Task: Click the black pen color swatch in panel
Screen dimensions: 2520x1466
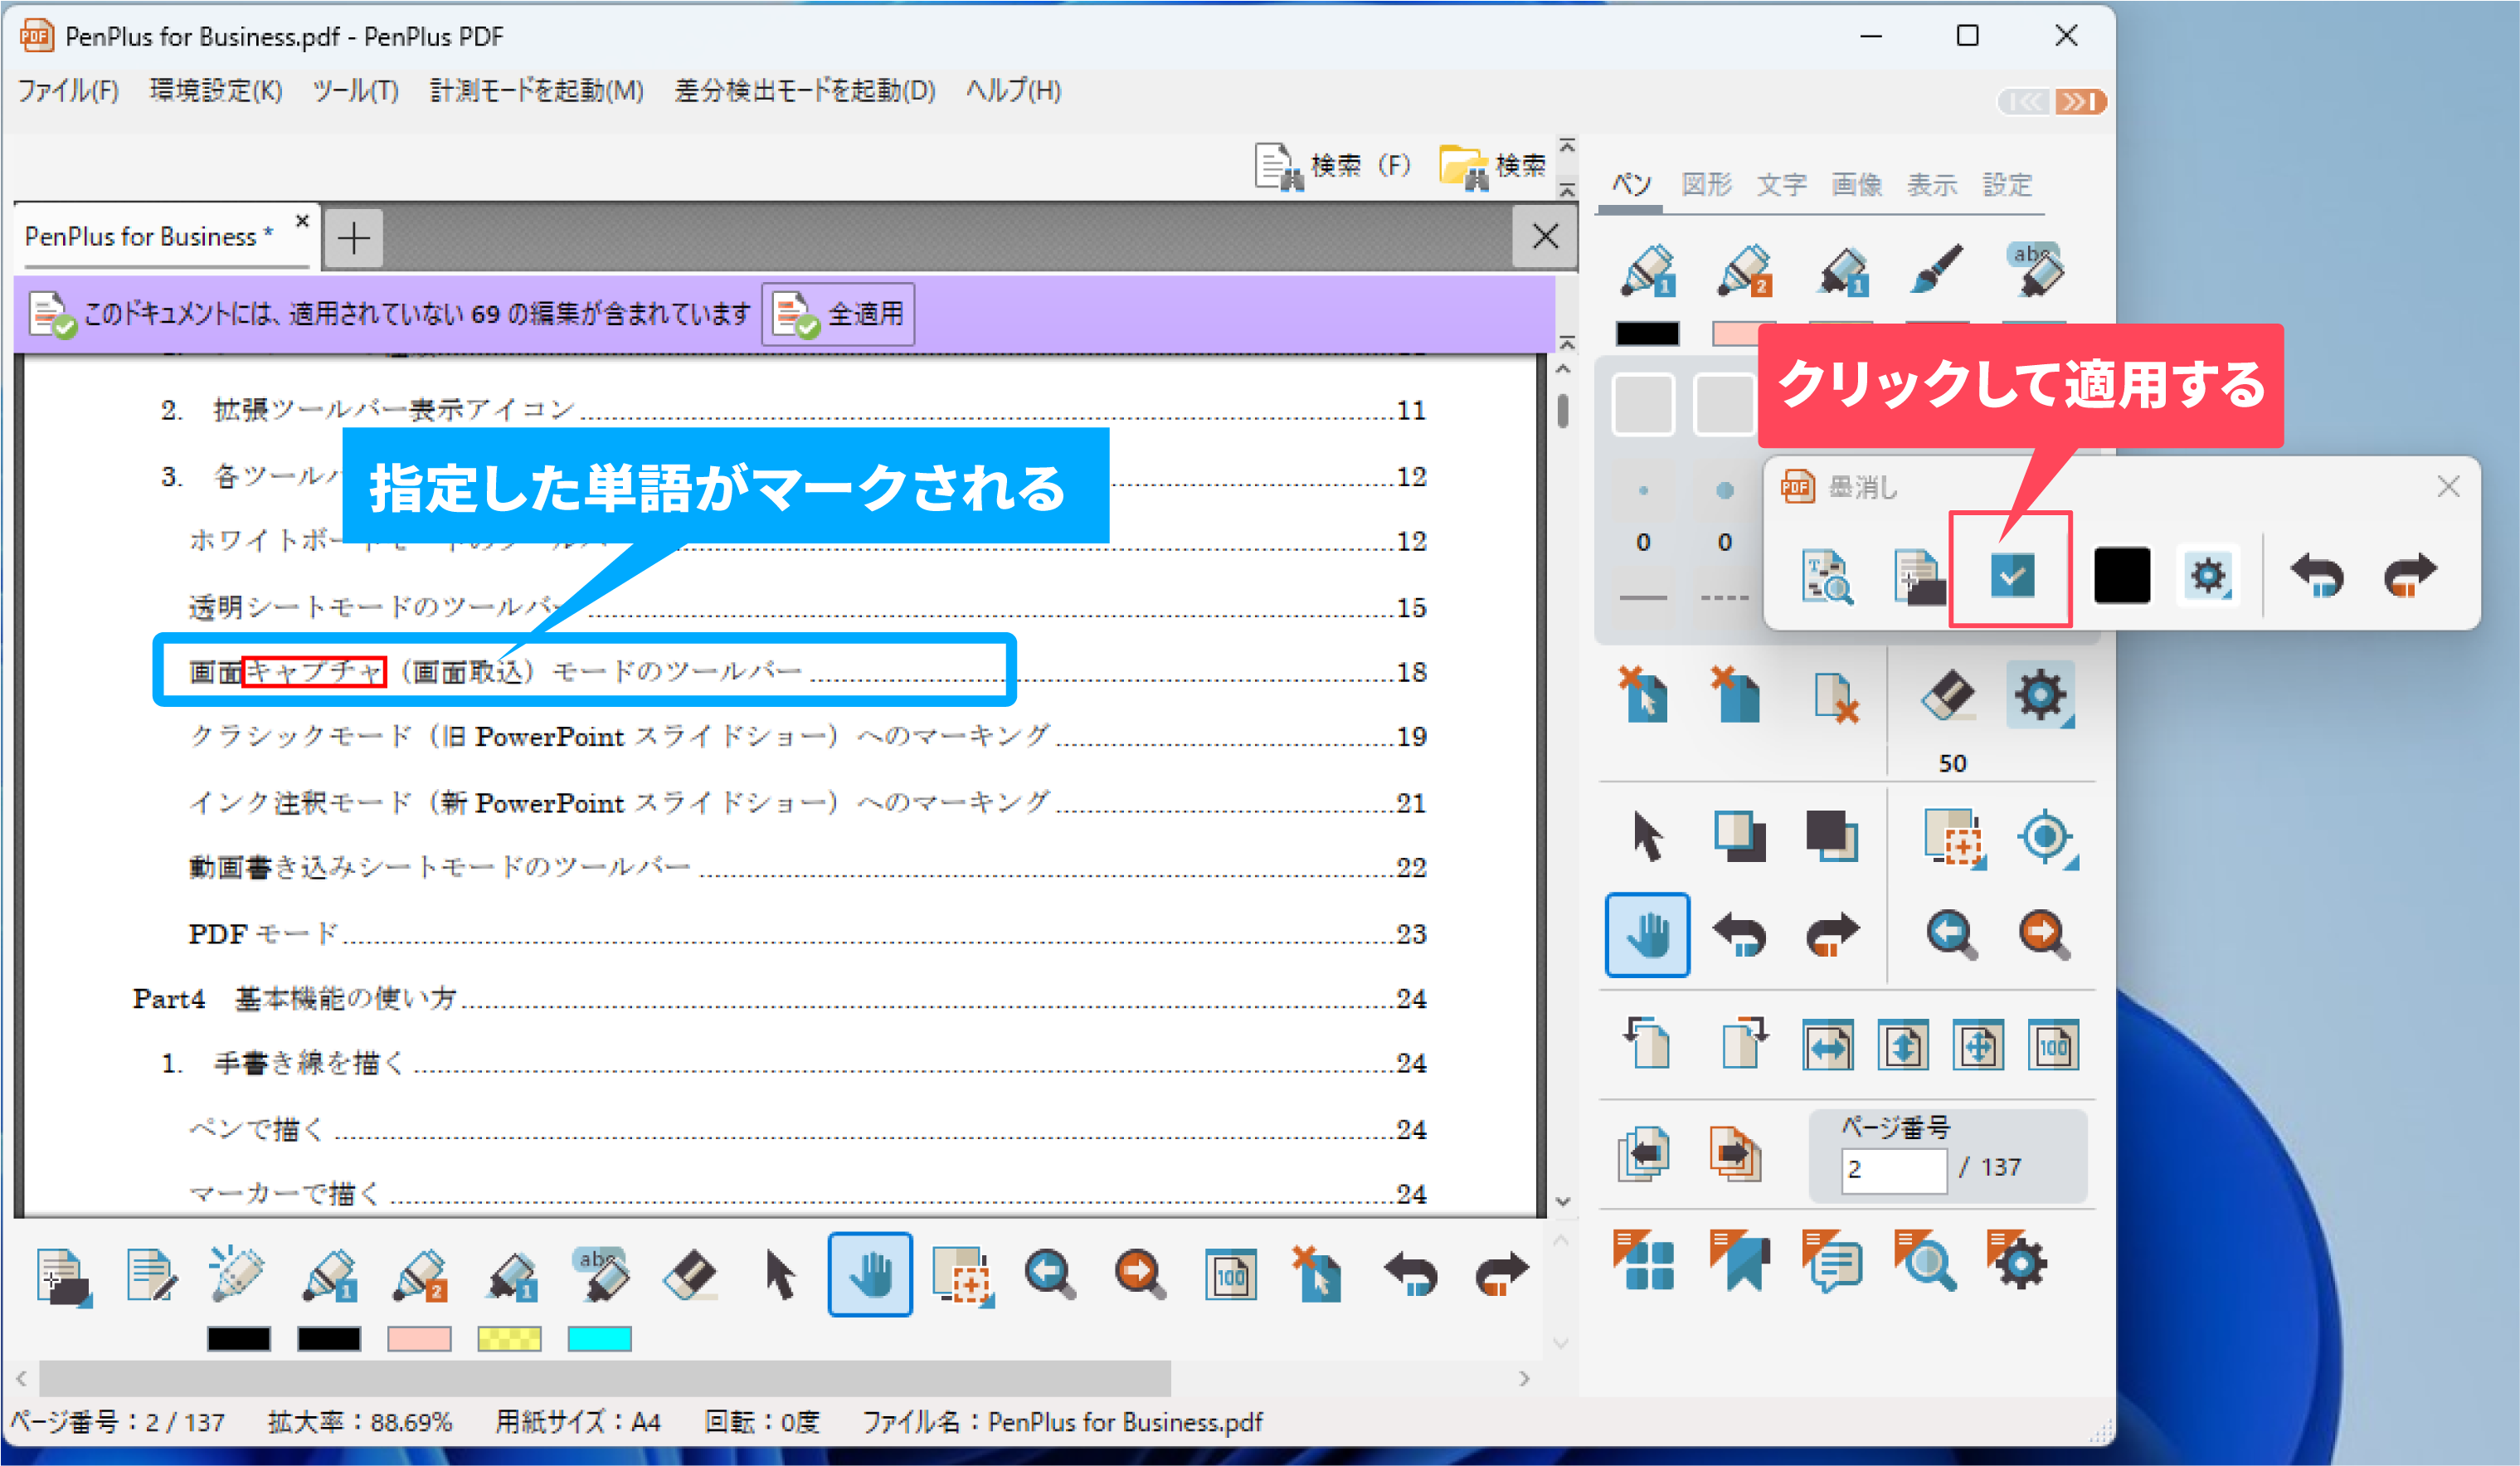Action: pyautogui.click(x=1647, y=334)
